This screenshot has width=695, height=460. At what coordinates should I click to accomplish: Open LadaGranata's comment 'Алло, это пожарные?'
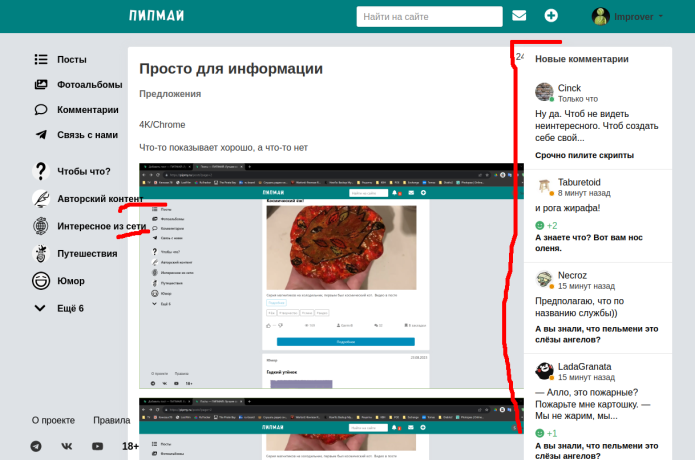click(x=593, y=404)
